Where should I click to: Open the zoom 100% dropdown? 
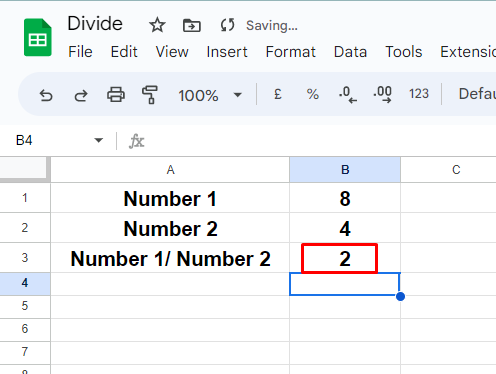(x=210, y=95)
